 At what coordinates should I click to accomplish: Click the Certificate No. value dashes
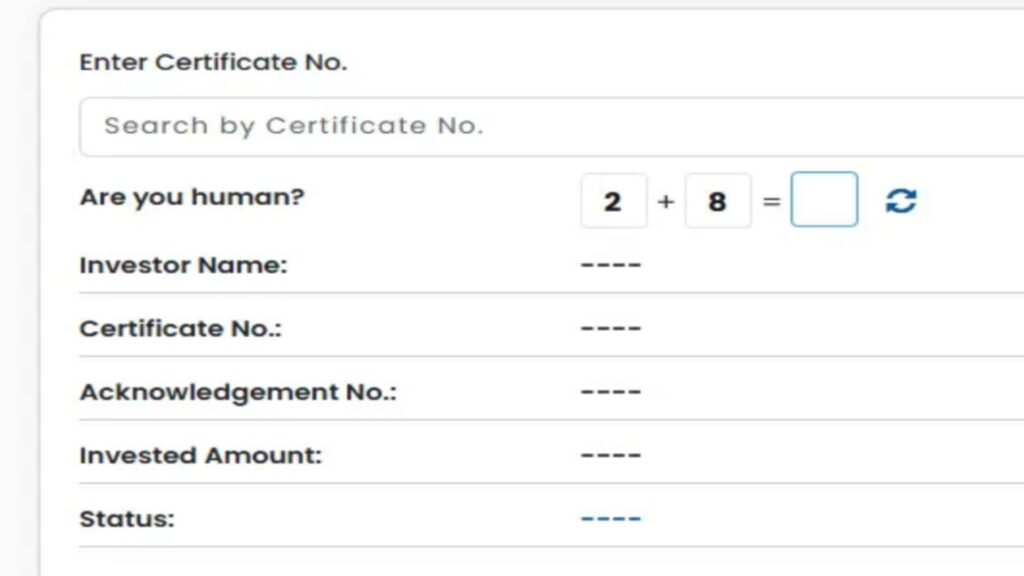click(611, 328)
